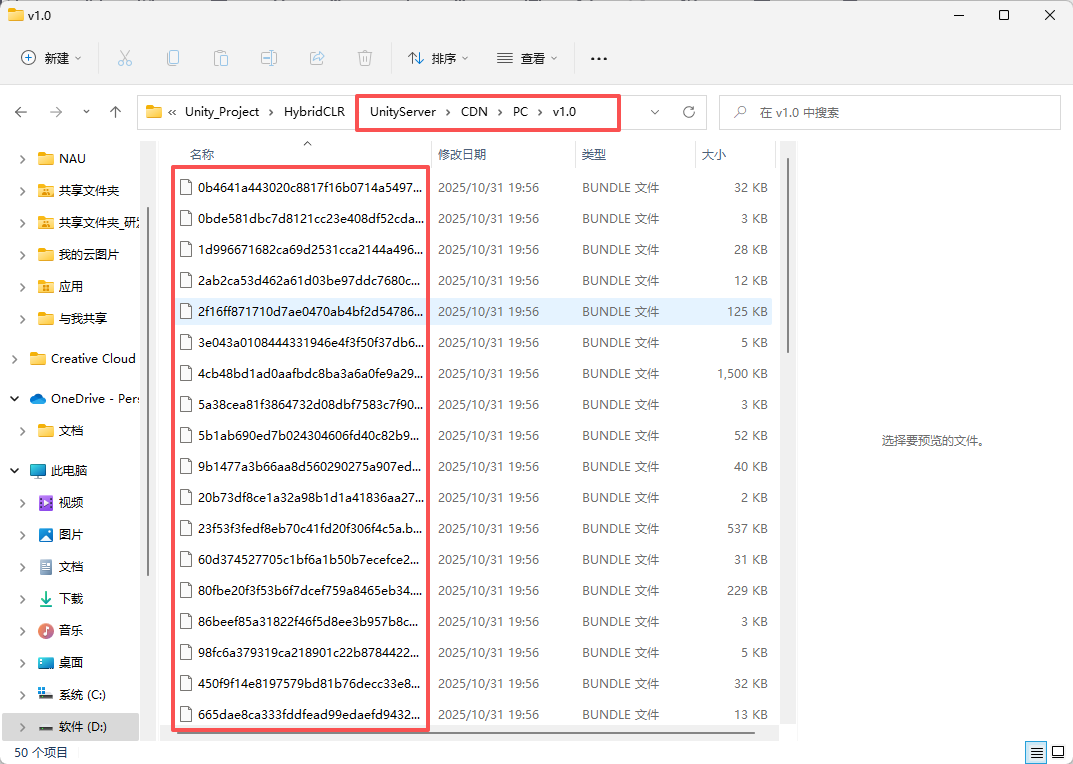
Task: Click the Unity_Project breadcrumb
Action: pyautogui.click(x=222, y=112)
